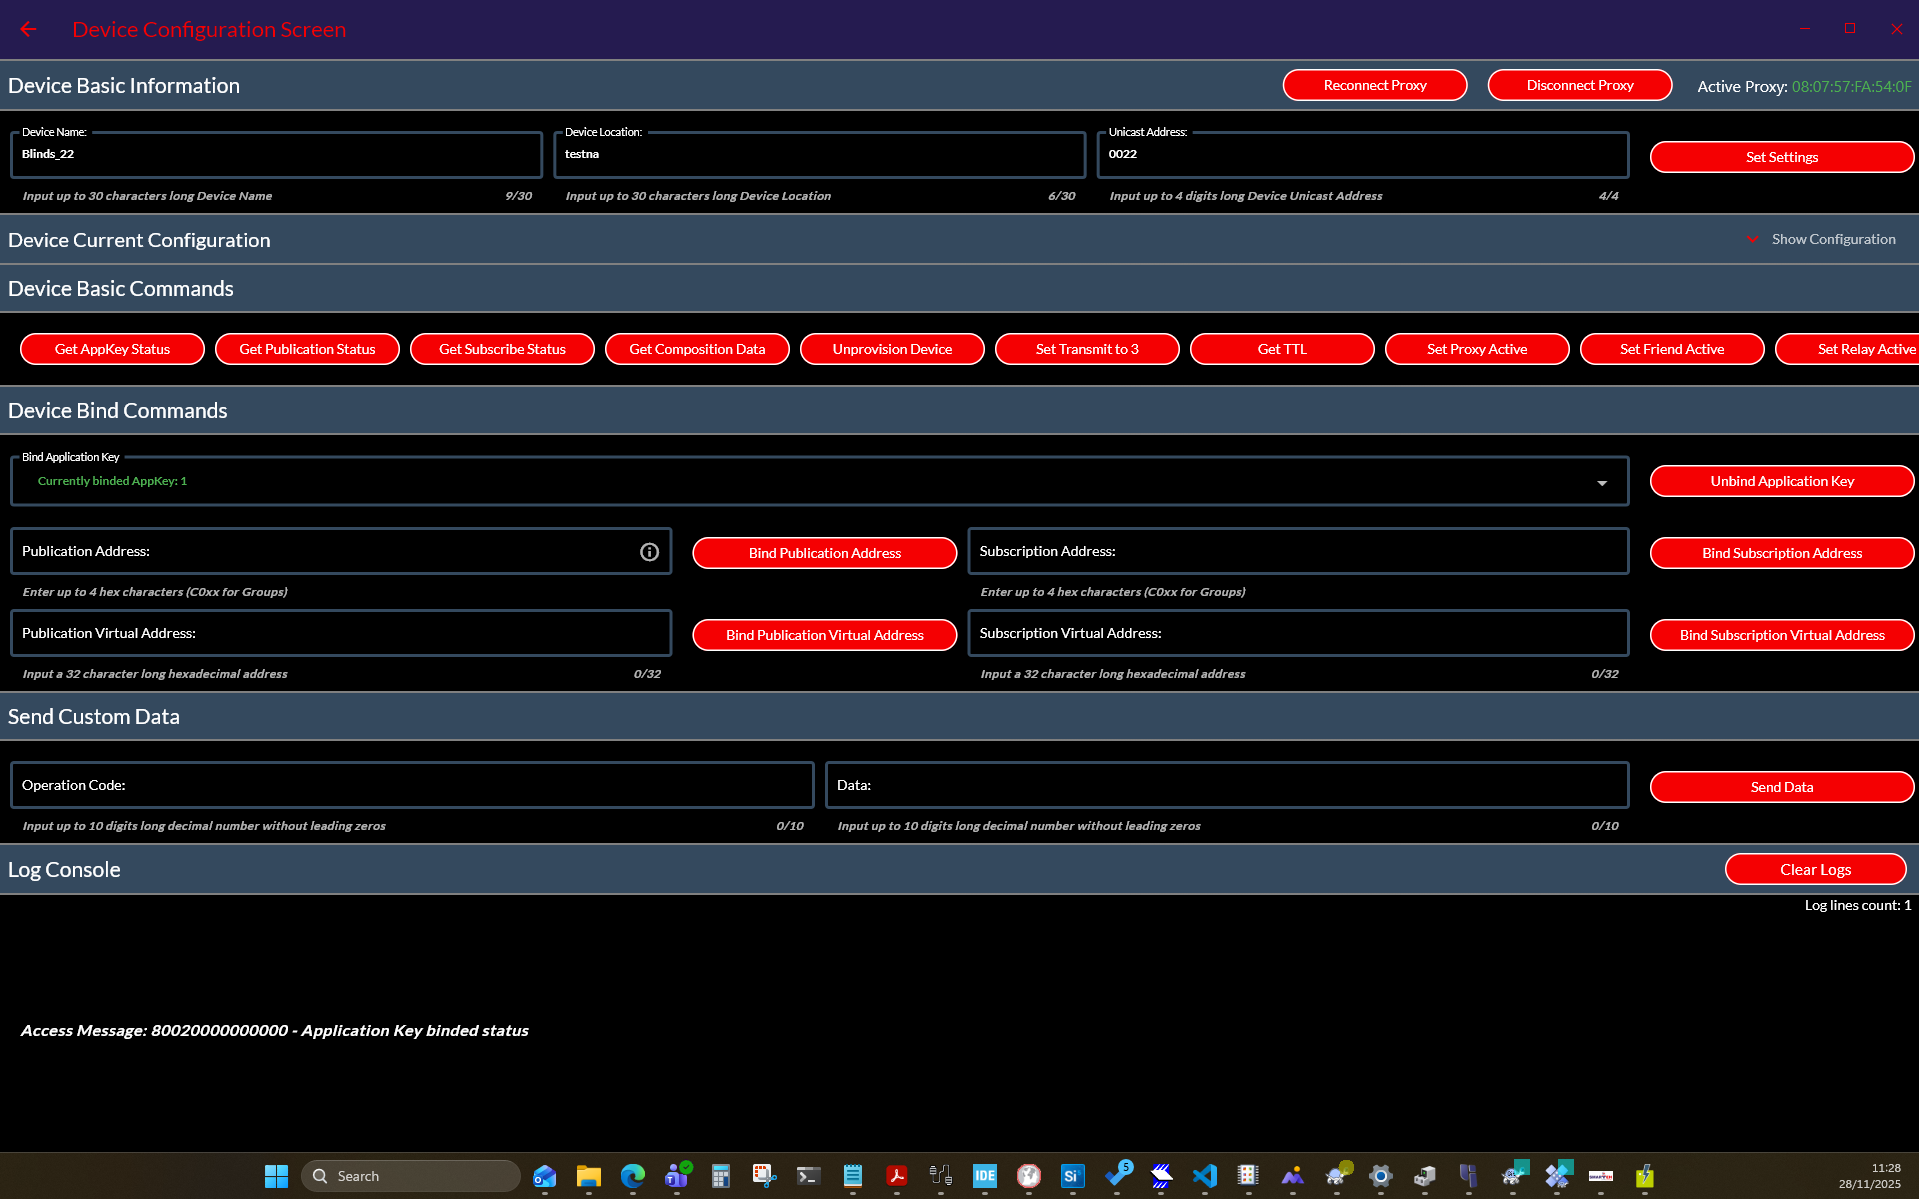1919x1199 pixels.
Task: Open Microsoft Edge from taskbar
Action: [633, 1176]
